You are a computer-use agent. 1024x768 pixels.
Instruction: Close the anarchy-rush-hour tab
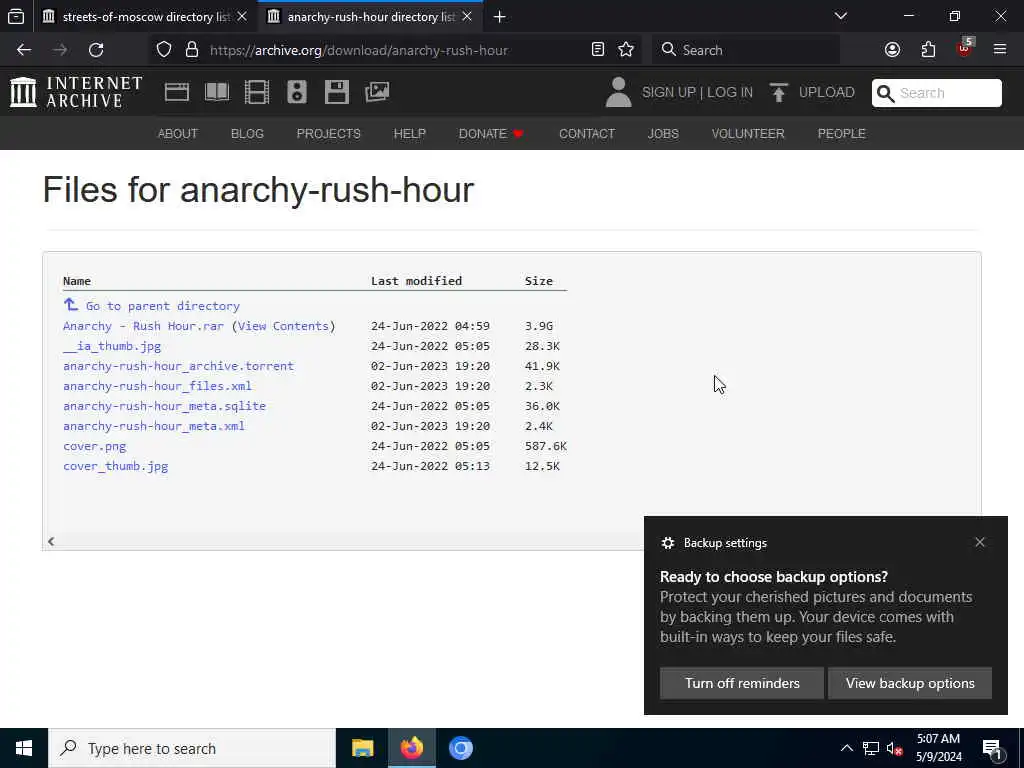click(467, 16)
